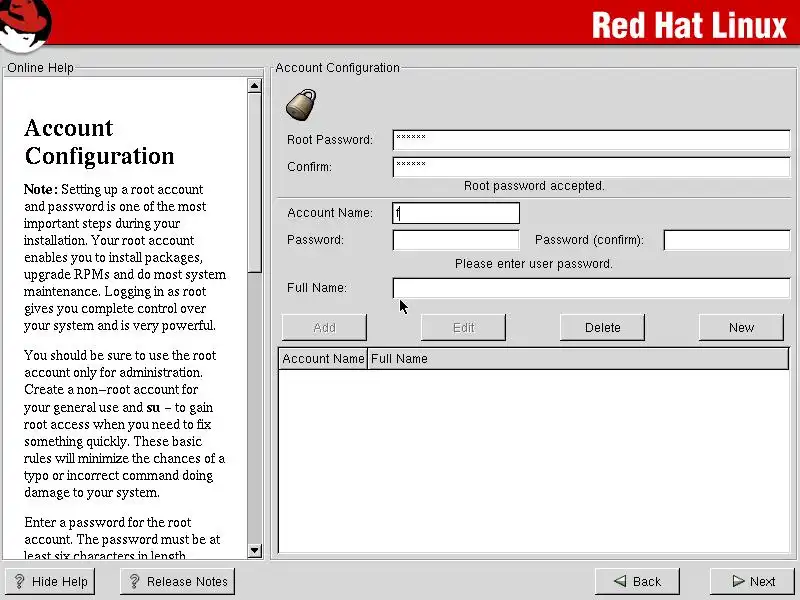Click the 'Root password accepted.' message
Image resolution: width=800 pixels, height=600 pixels.
[x=534, y=186]
